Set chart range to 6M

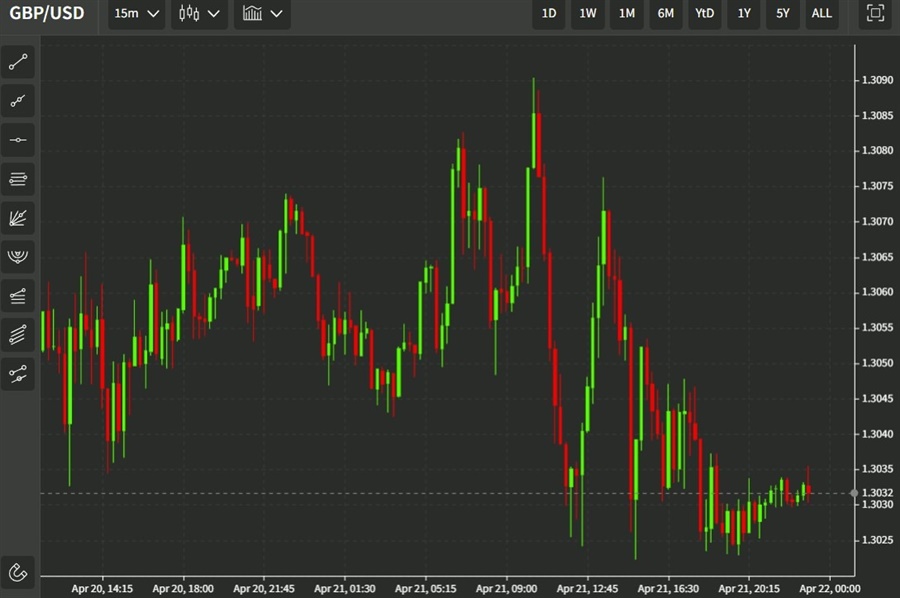coord(666,13)
